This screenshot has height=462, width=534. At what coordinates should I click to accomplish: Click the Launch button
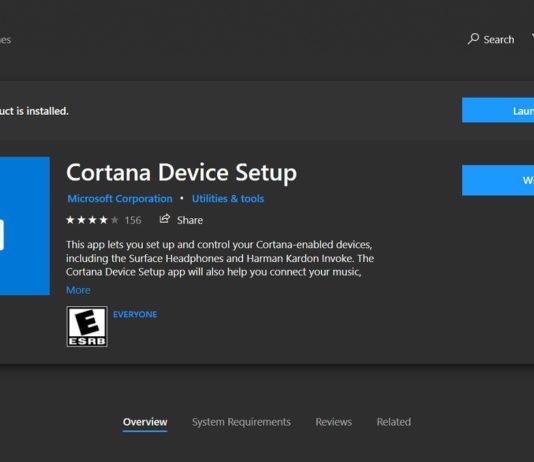click(498, 110)
